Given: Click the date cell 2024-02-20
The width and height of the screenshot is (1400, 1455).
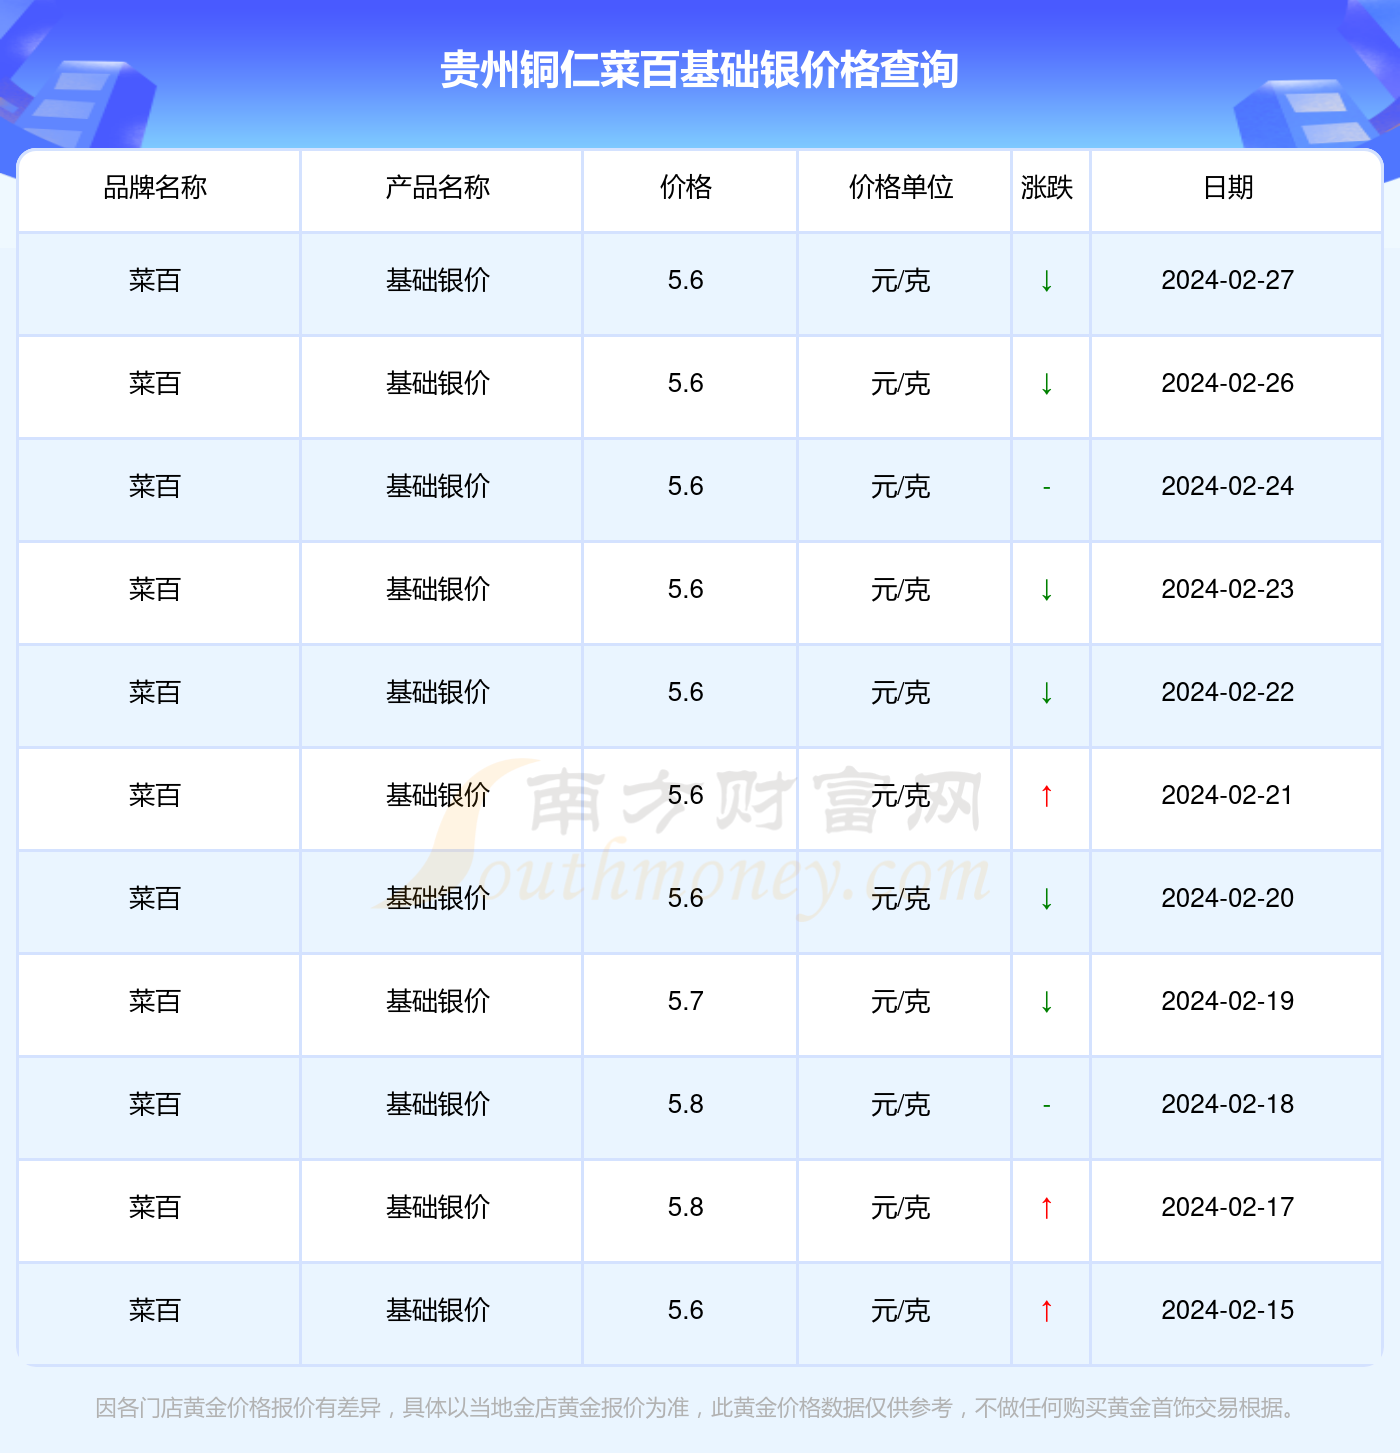Looking at the screenshot, I should click(x=1228, y=899).
